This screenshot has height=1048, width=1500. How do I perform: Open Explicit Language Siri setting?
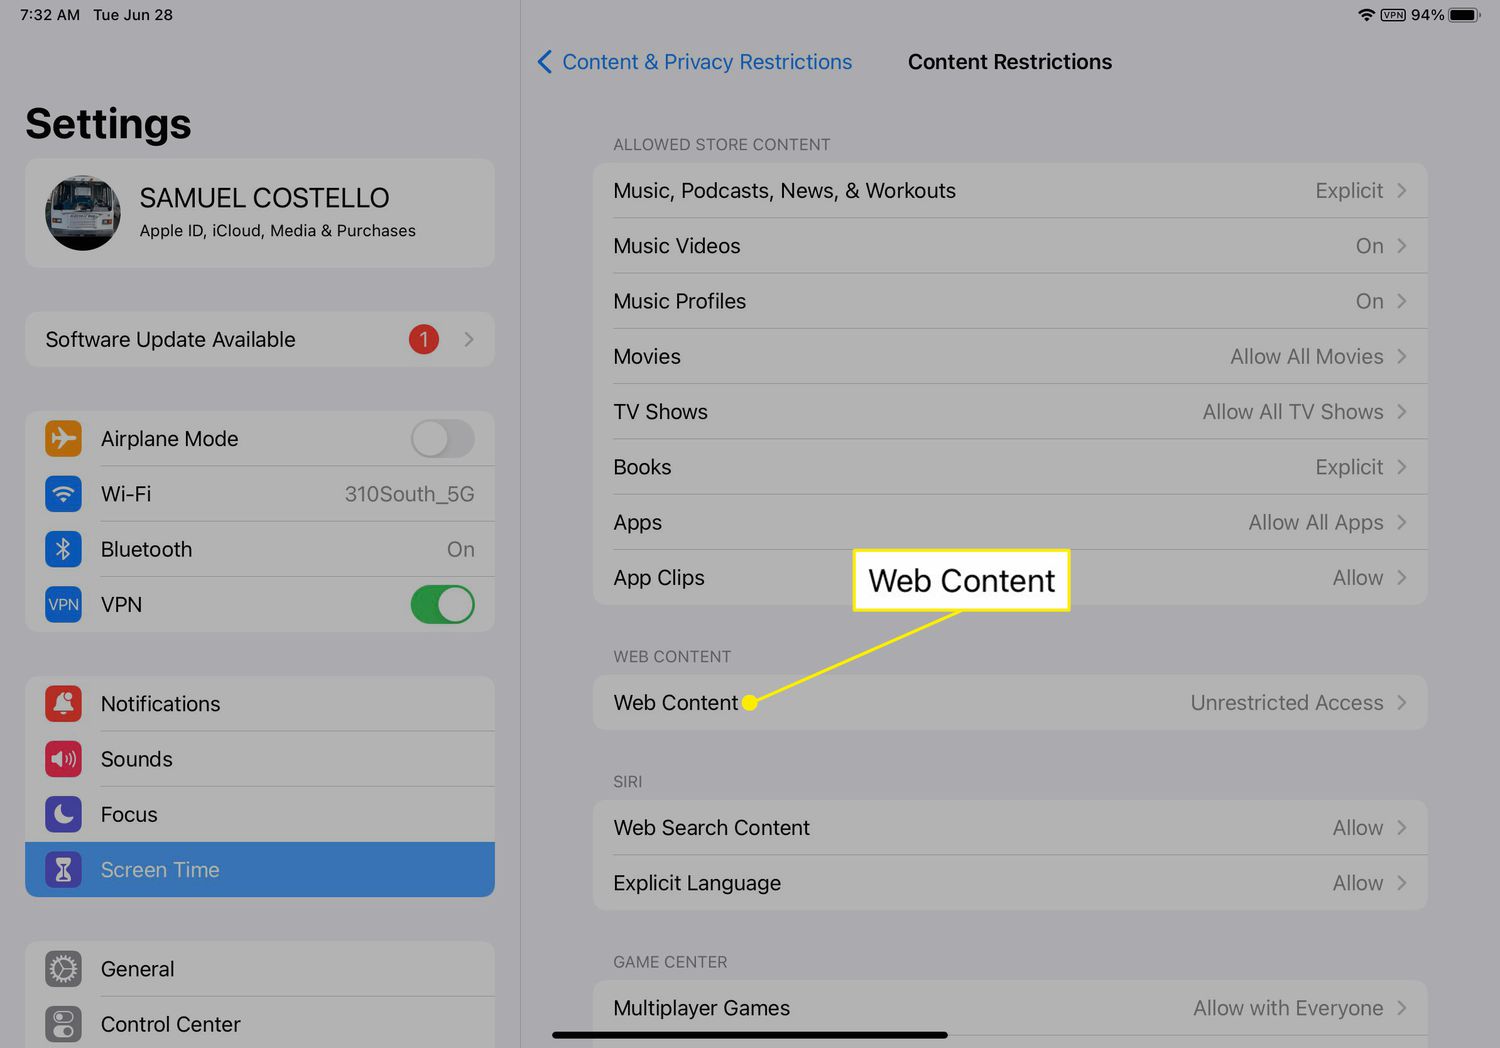[1009, 883]
